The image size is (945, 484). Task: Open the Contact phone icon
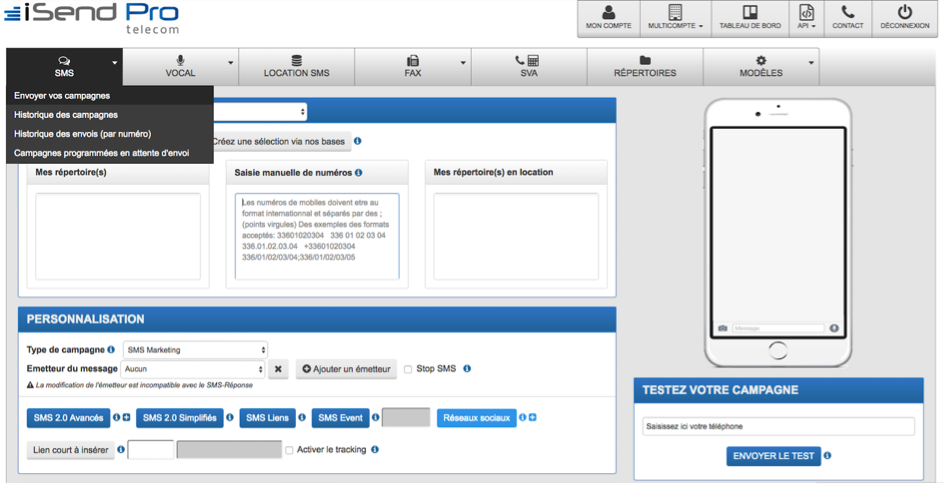tap(847, 13)
